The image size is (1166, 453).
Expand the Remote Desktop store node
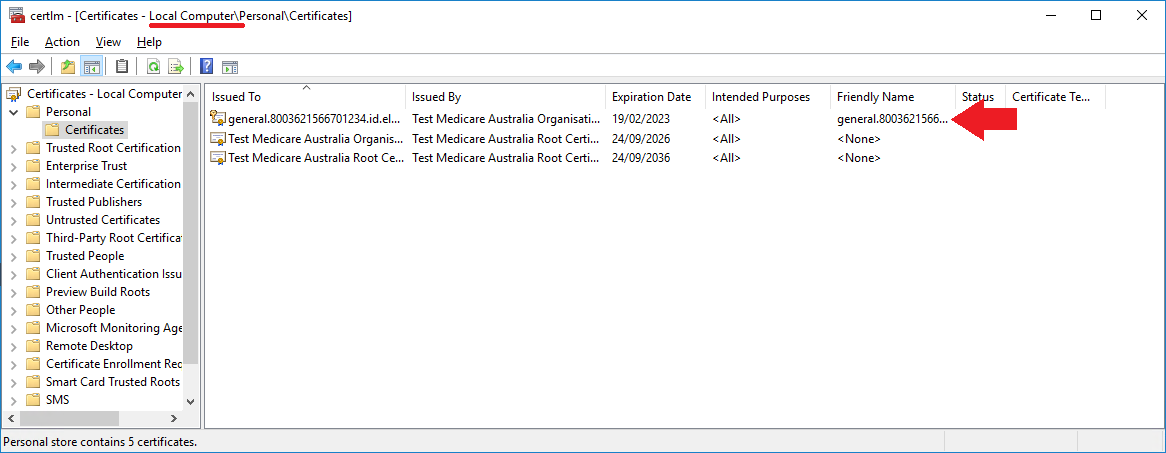pos(13,346)
